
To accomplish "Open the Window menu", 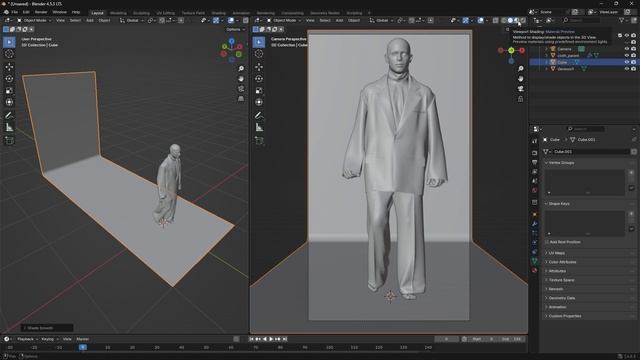I will 60,12.
